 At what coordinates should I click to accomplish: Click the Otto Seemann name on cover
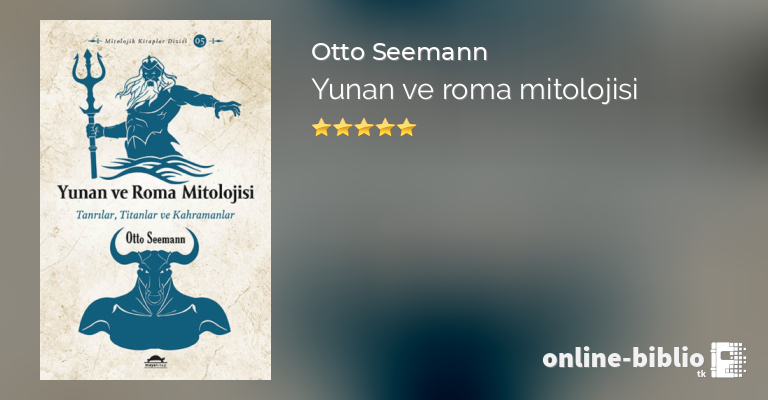[155, 238]
